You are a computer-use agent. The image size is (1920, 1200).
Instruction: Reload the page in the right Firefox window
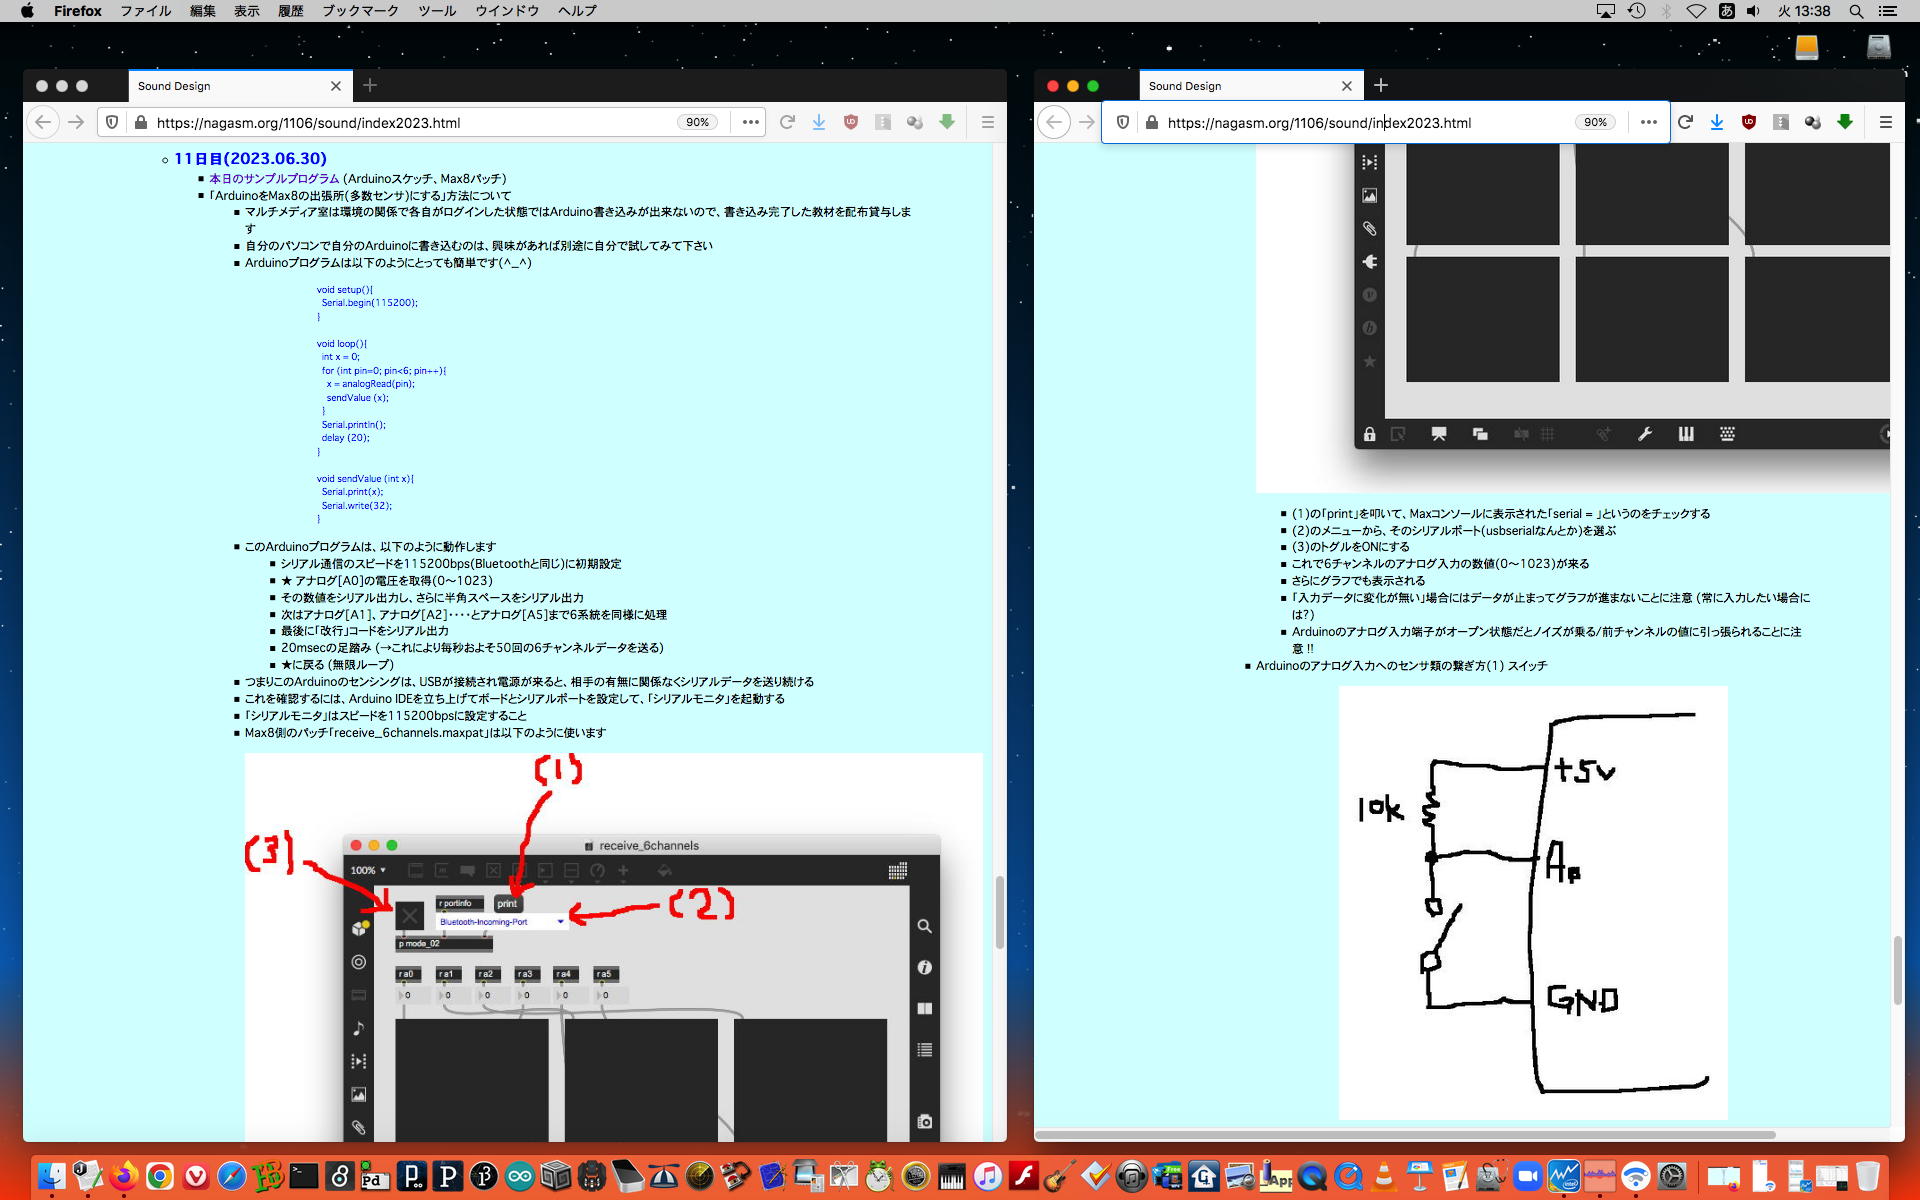point(1685,122)
